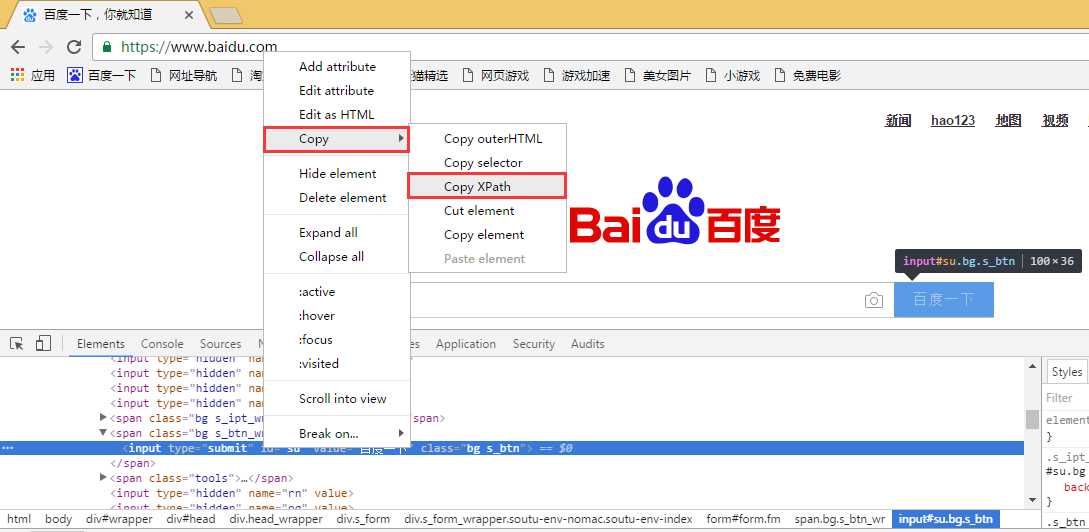Click the address bar URL
Viewport: 1089px width, 532px height.
tap(199, 47)
